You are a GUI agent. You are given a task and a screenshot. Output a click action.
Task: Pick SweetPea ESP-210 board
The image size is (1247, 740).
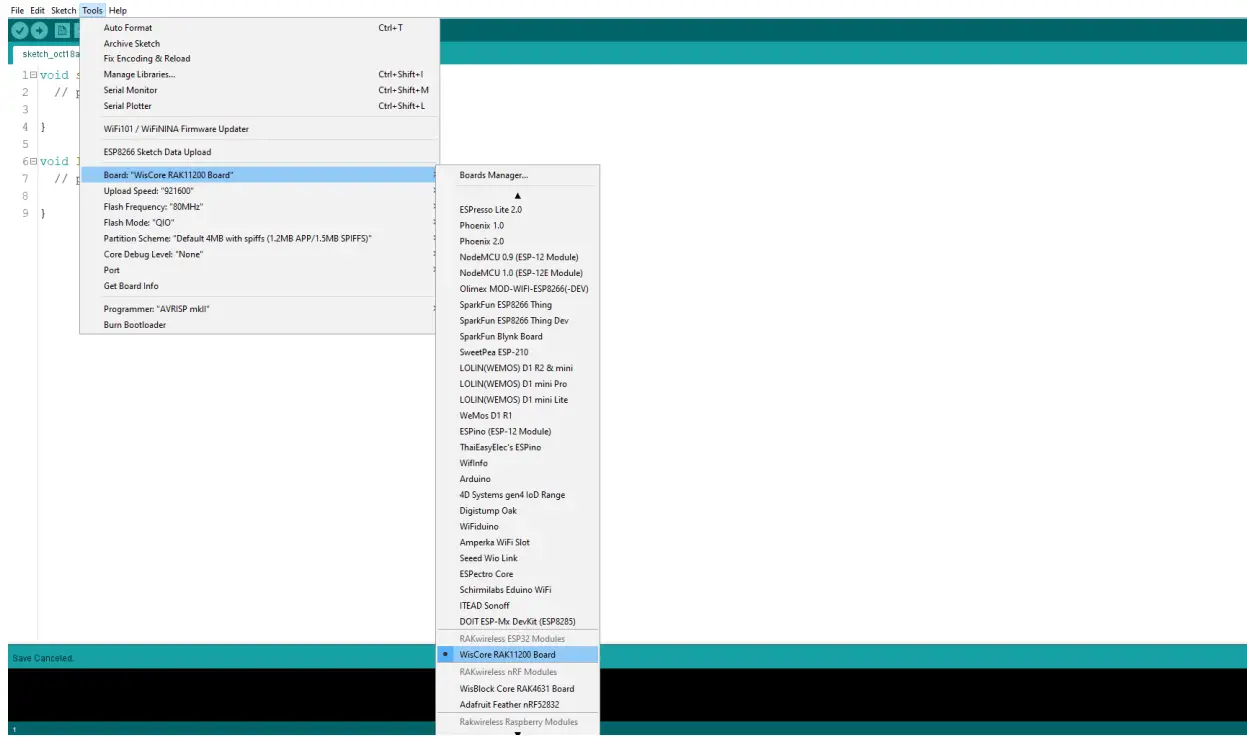click(x=518, y=352)
